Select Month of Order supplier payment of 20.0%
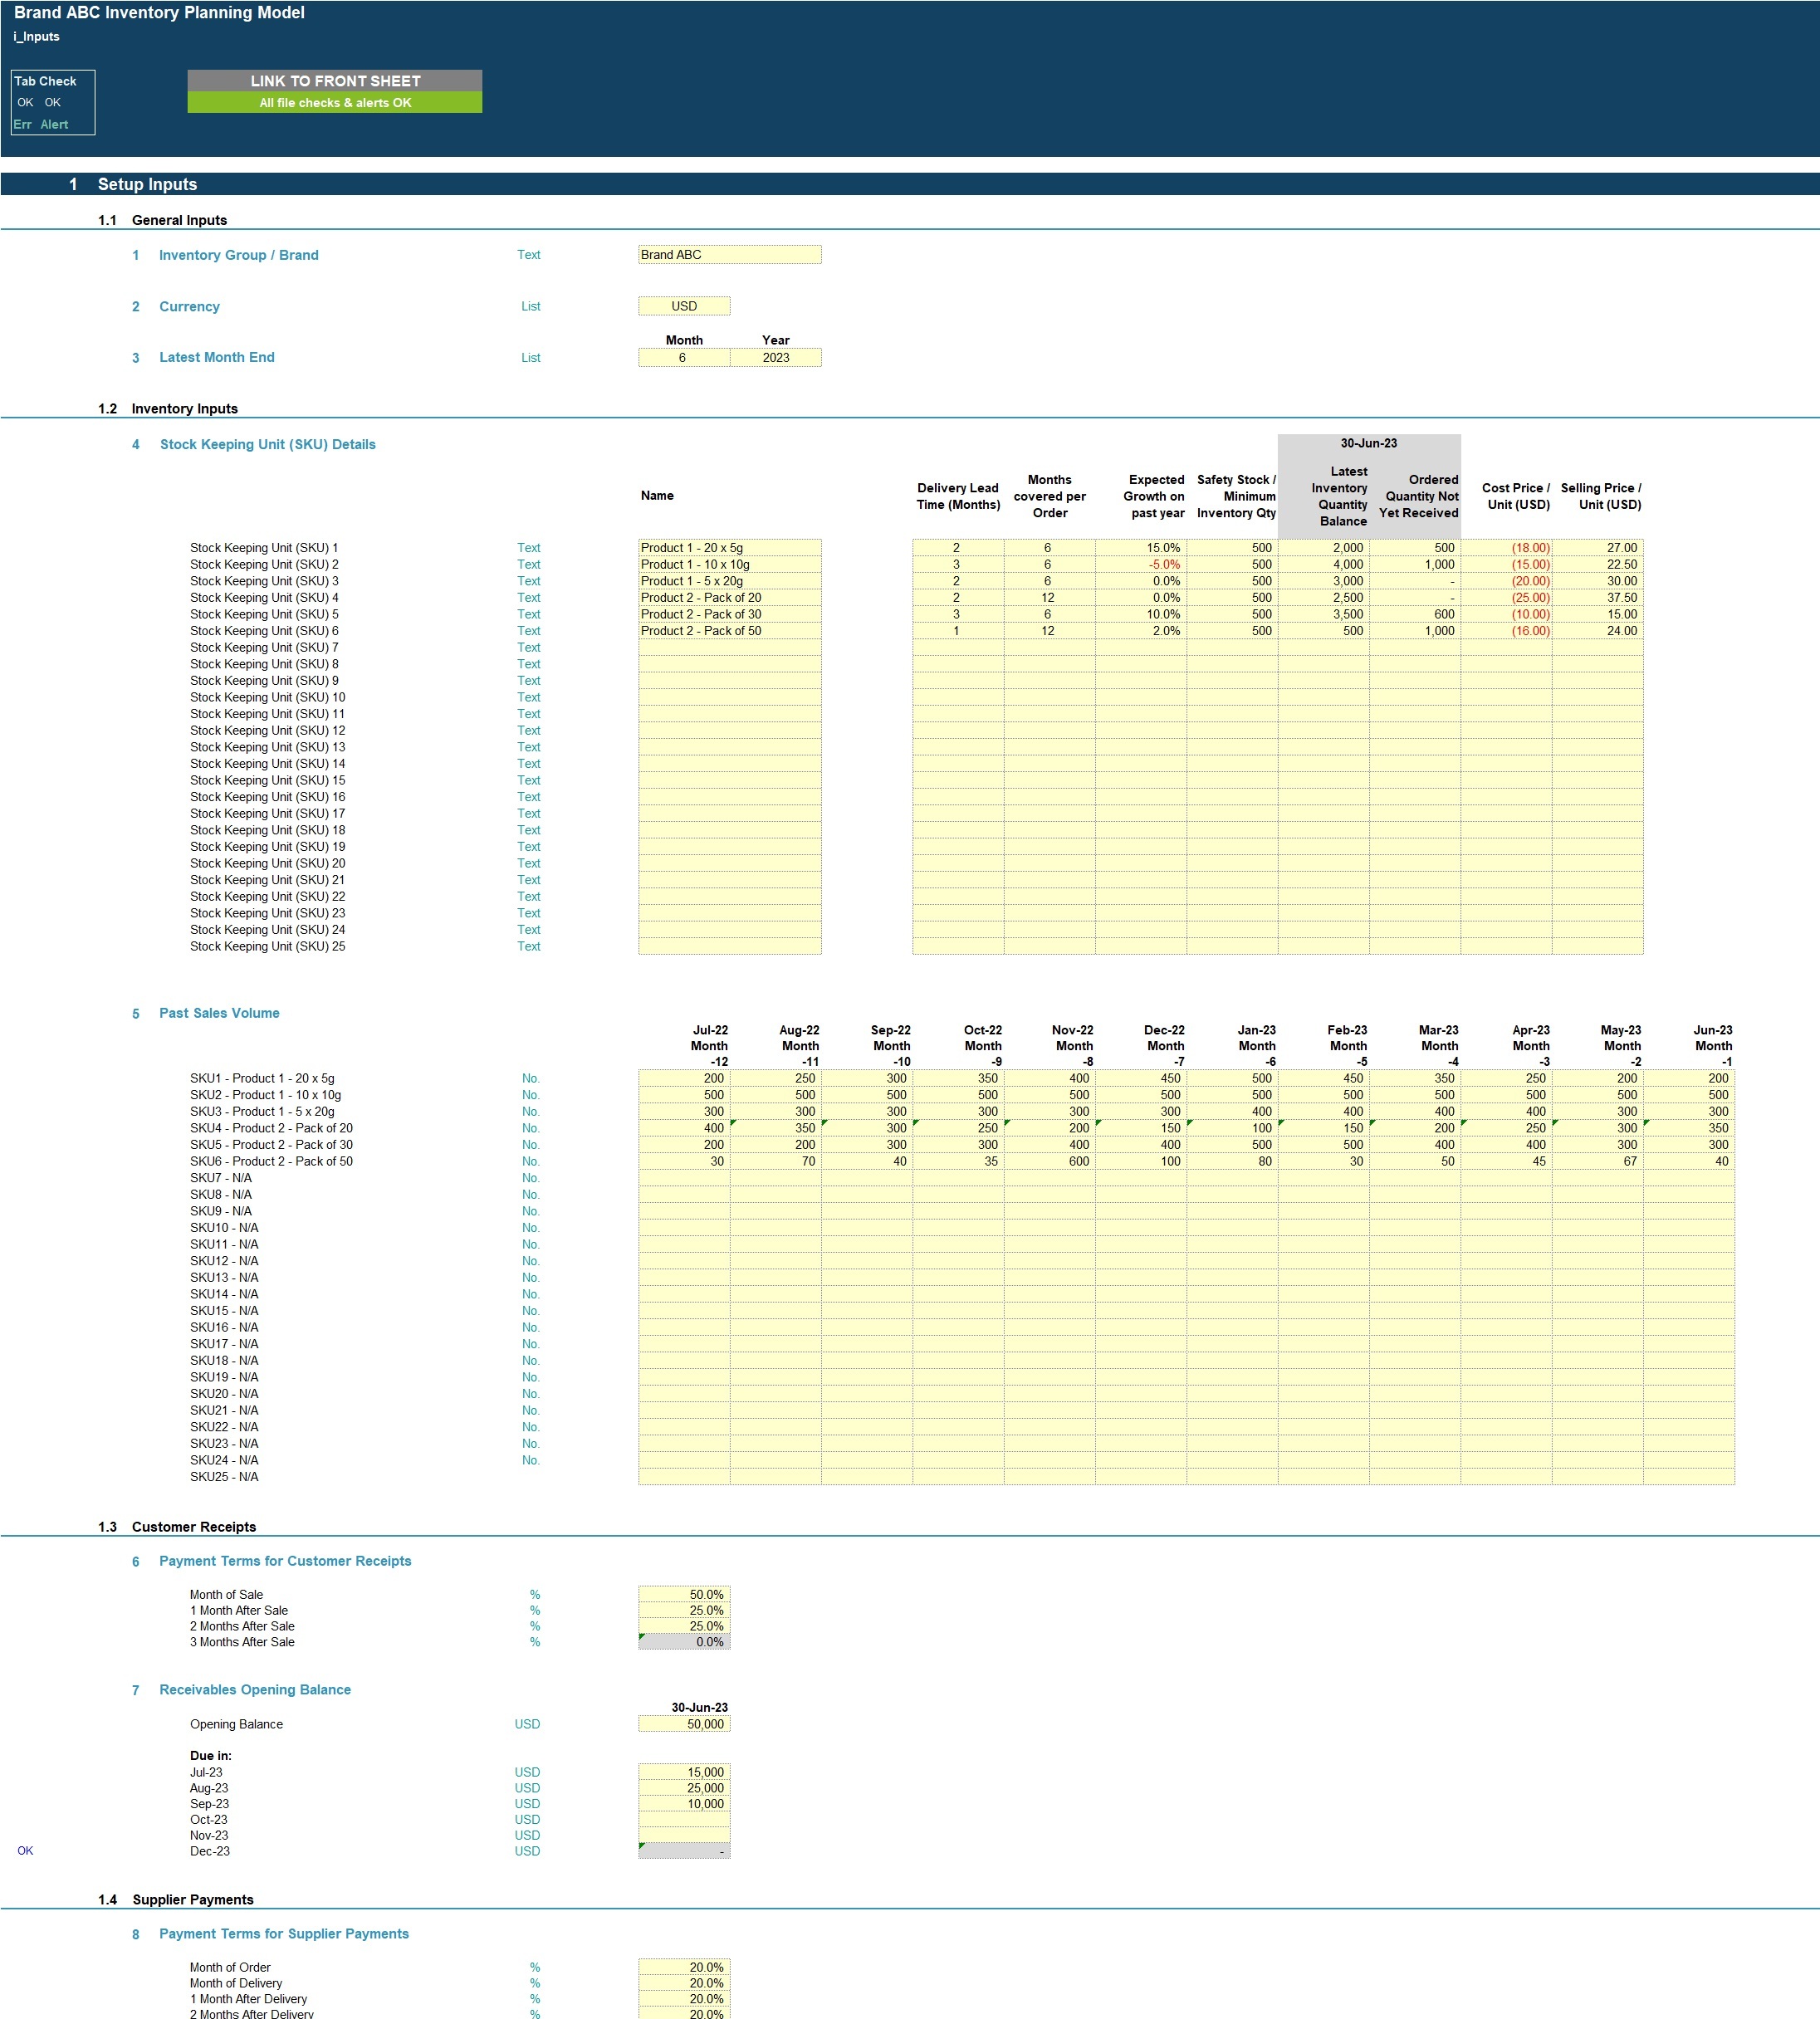Image resolution: width=1820 pixels, height=2019 pixels. 684,1966
